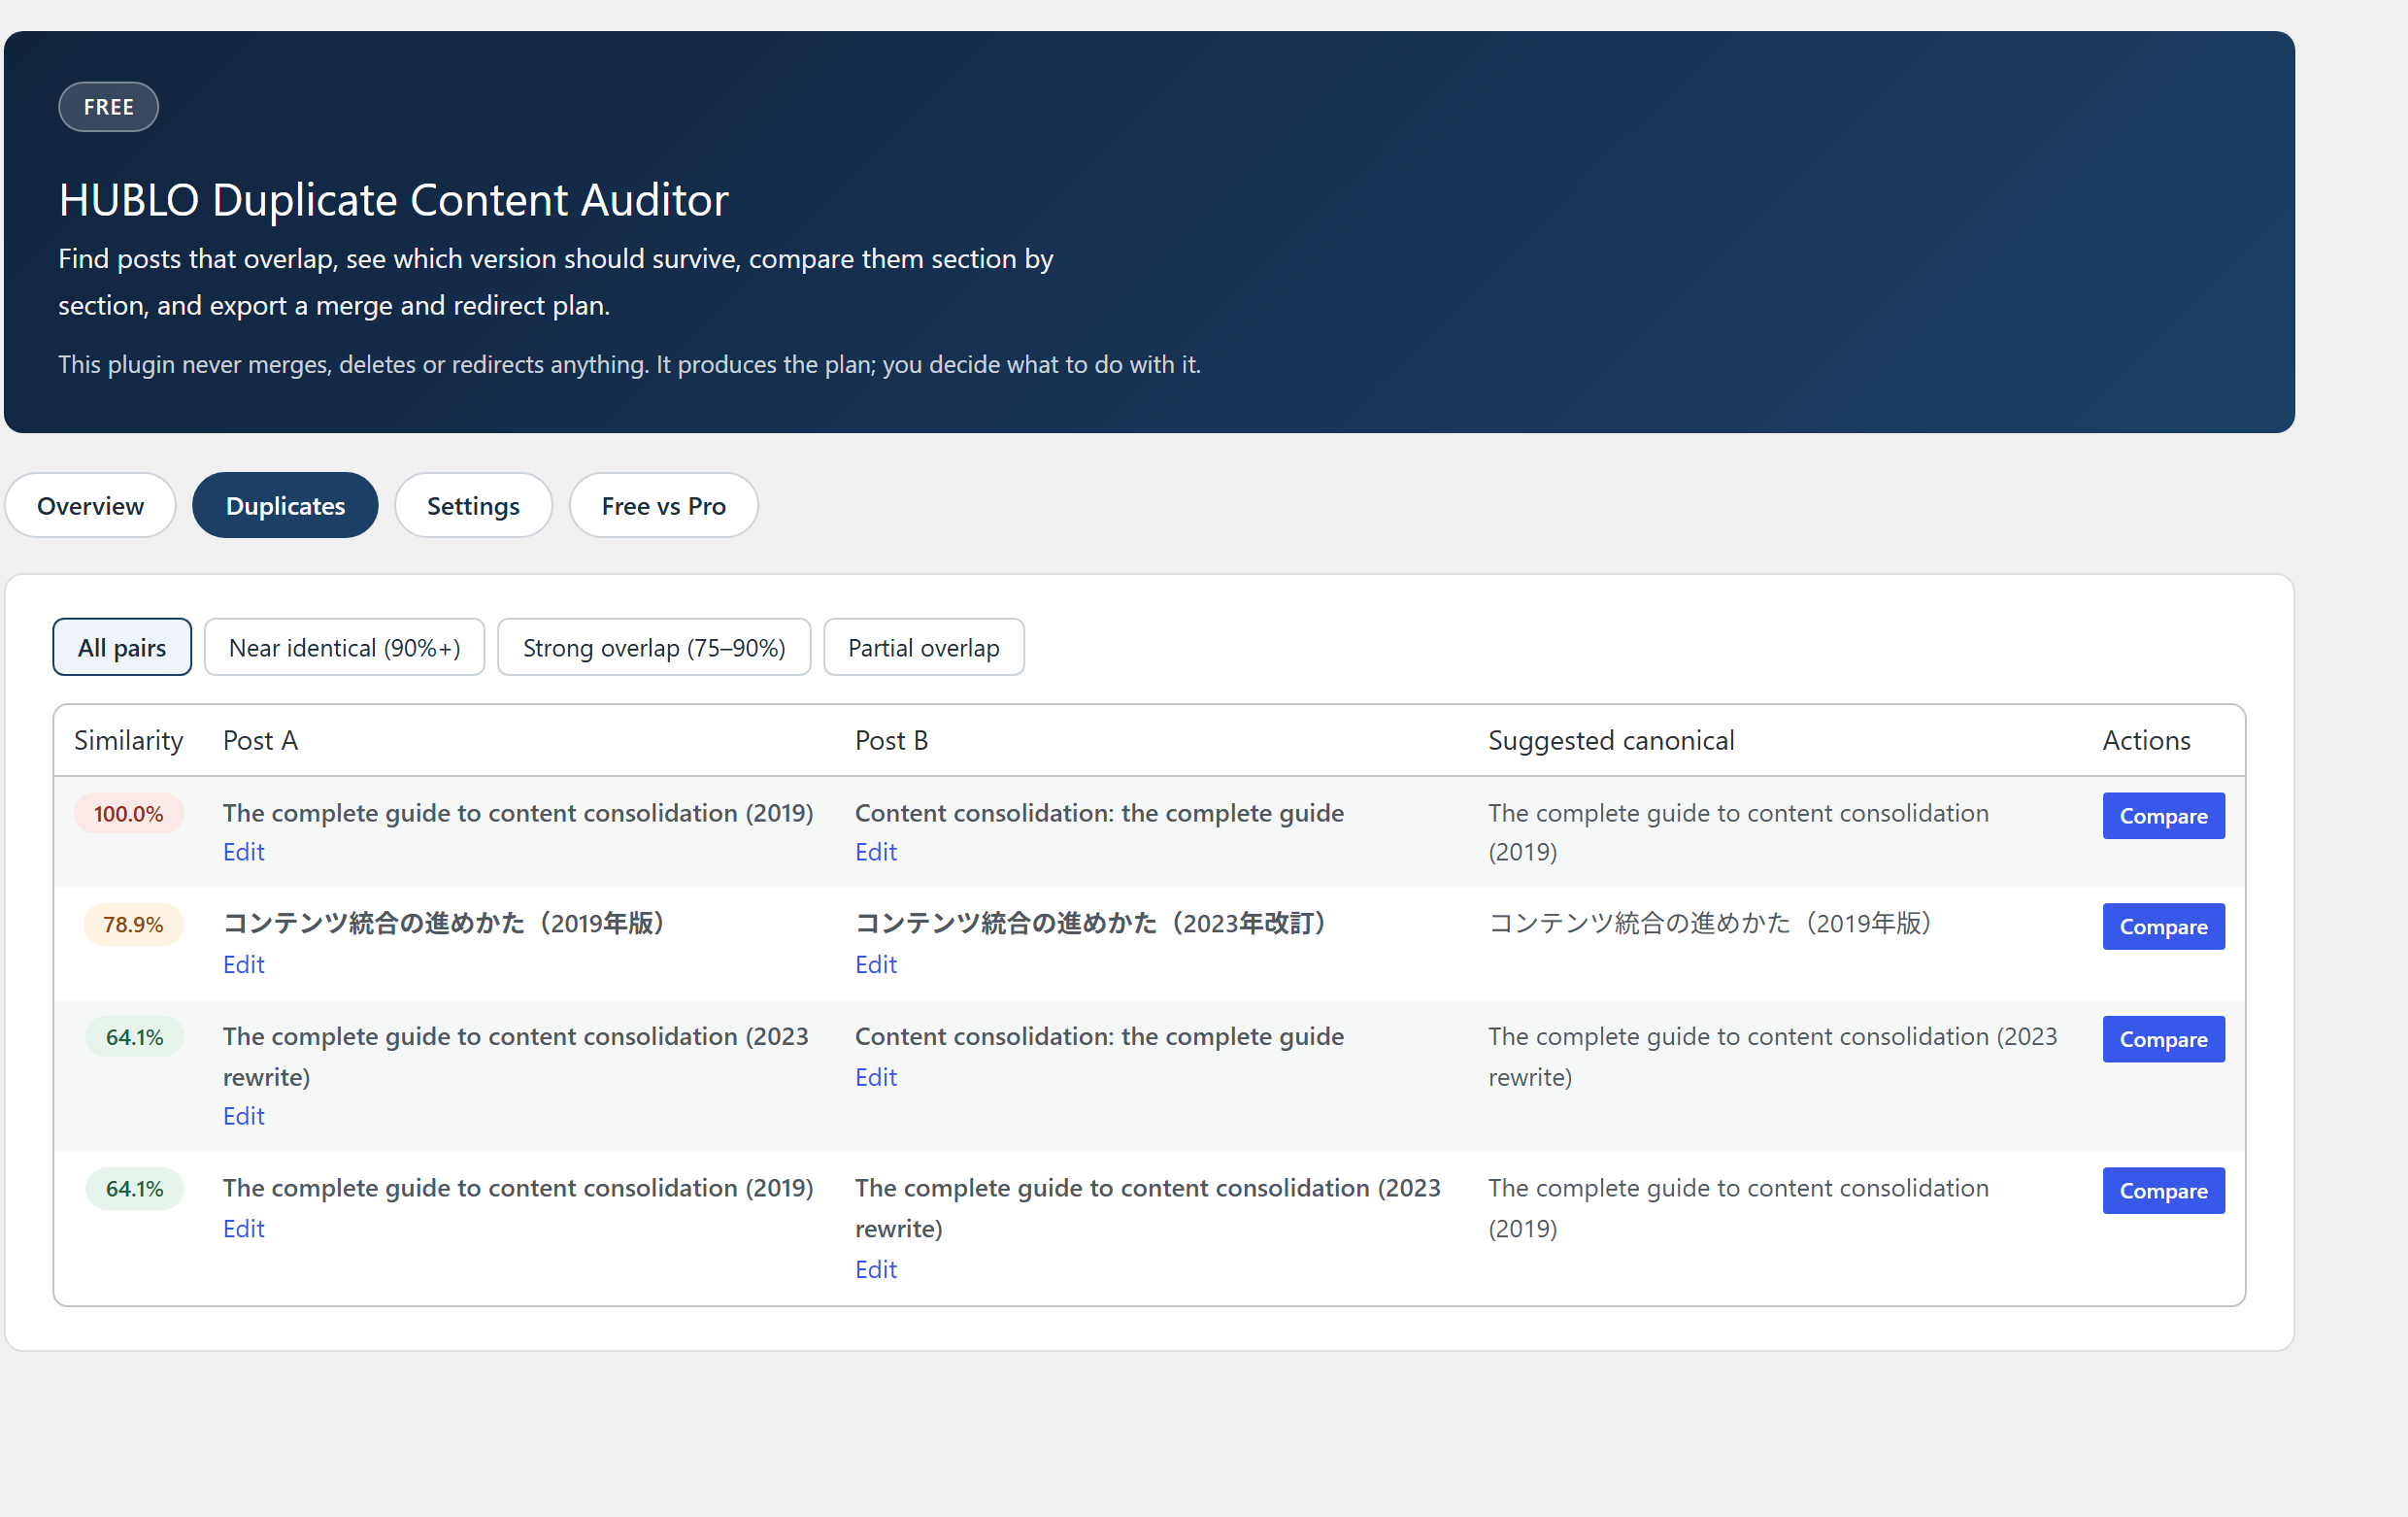Compare the 100.0% similarity pair
2408x1517 pixels.
pyautogui.click(x=2163, y=816)
